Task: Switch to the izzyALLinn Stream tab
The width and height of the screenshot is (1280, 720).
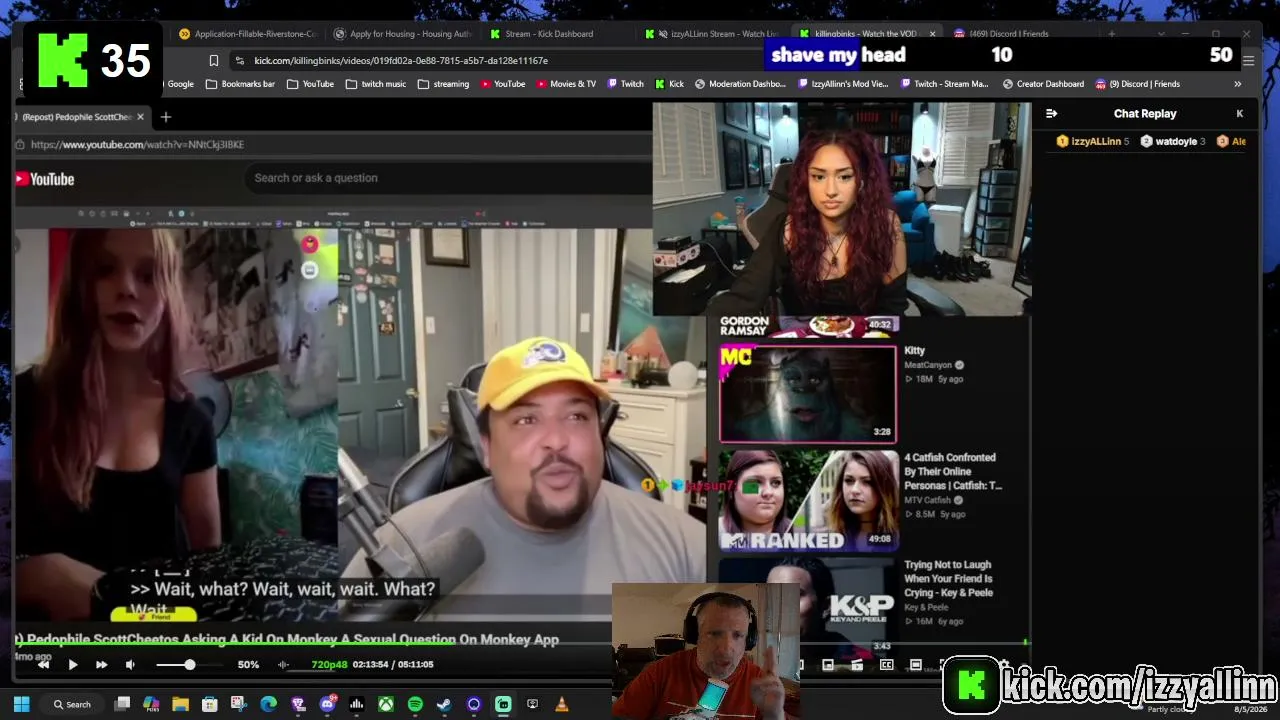Action: pos(712,34)
